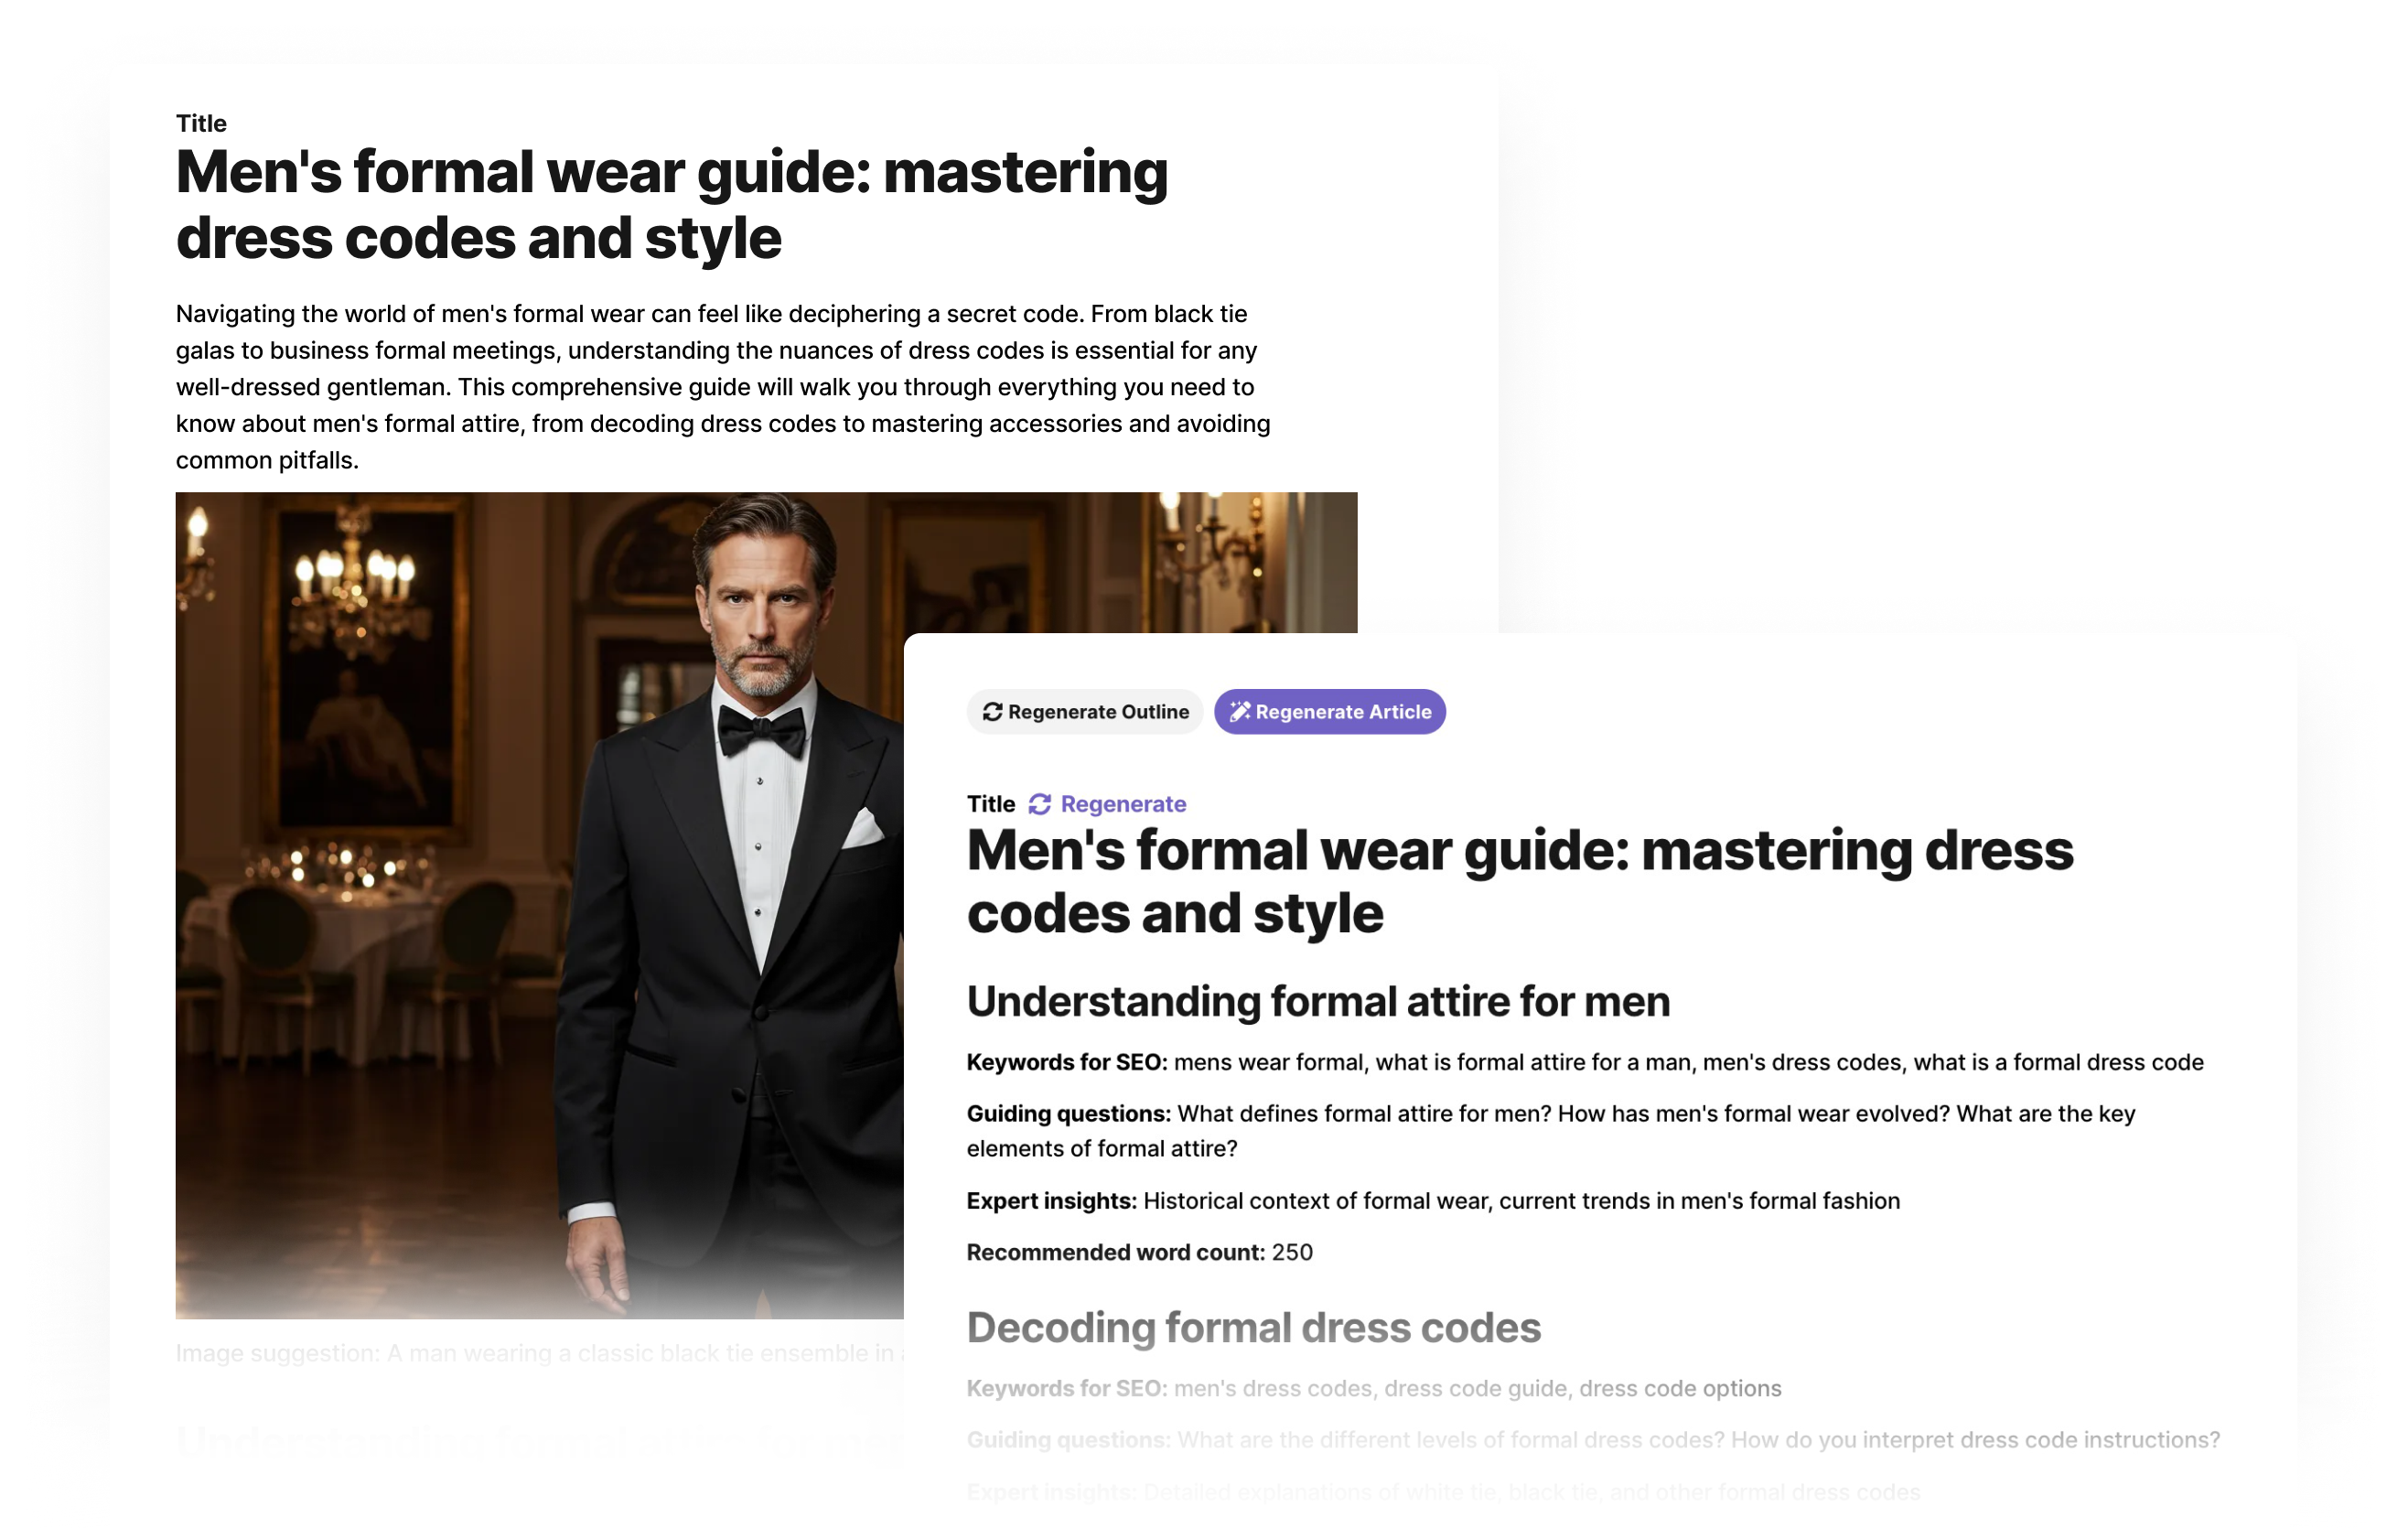Image resolution: width=2408 pixels, height=1528 pixels.
Task: Click the purple refresh icon beside Title
Action: (1040, 804)
